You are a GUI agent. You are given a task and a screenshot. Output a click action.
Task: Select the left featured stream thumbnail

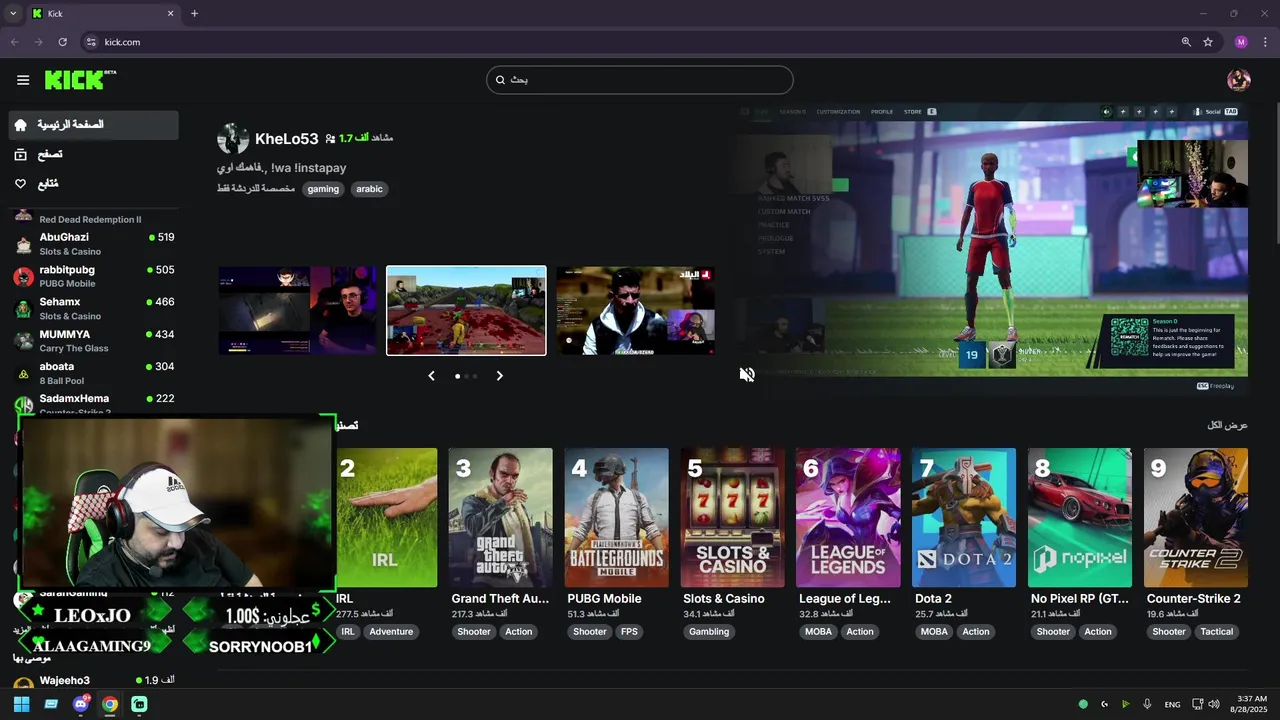pos(298,310)
